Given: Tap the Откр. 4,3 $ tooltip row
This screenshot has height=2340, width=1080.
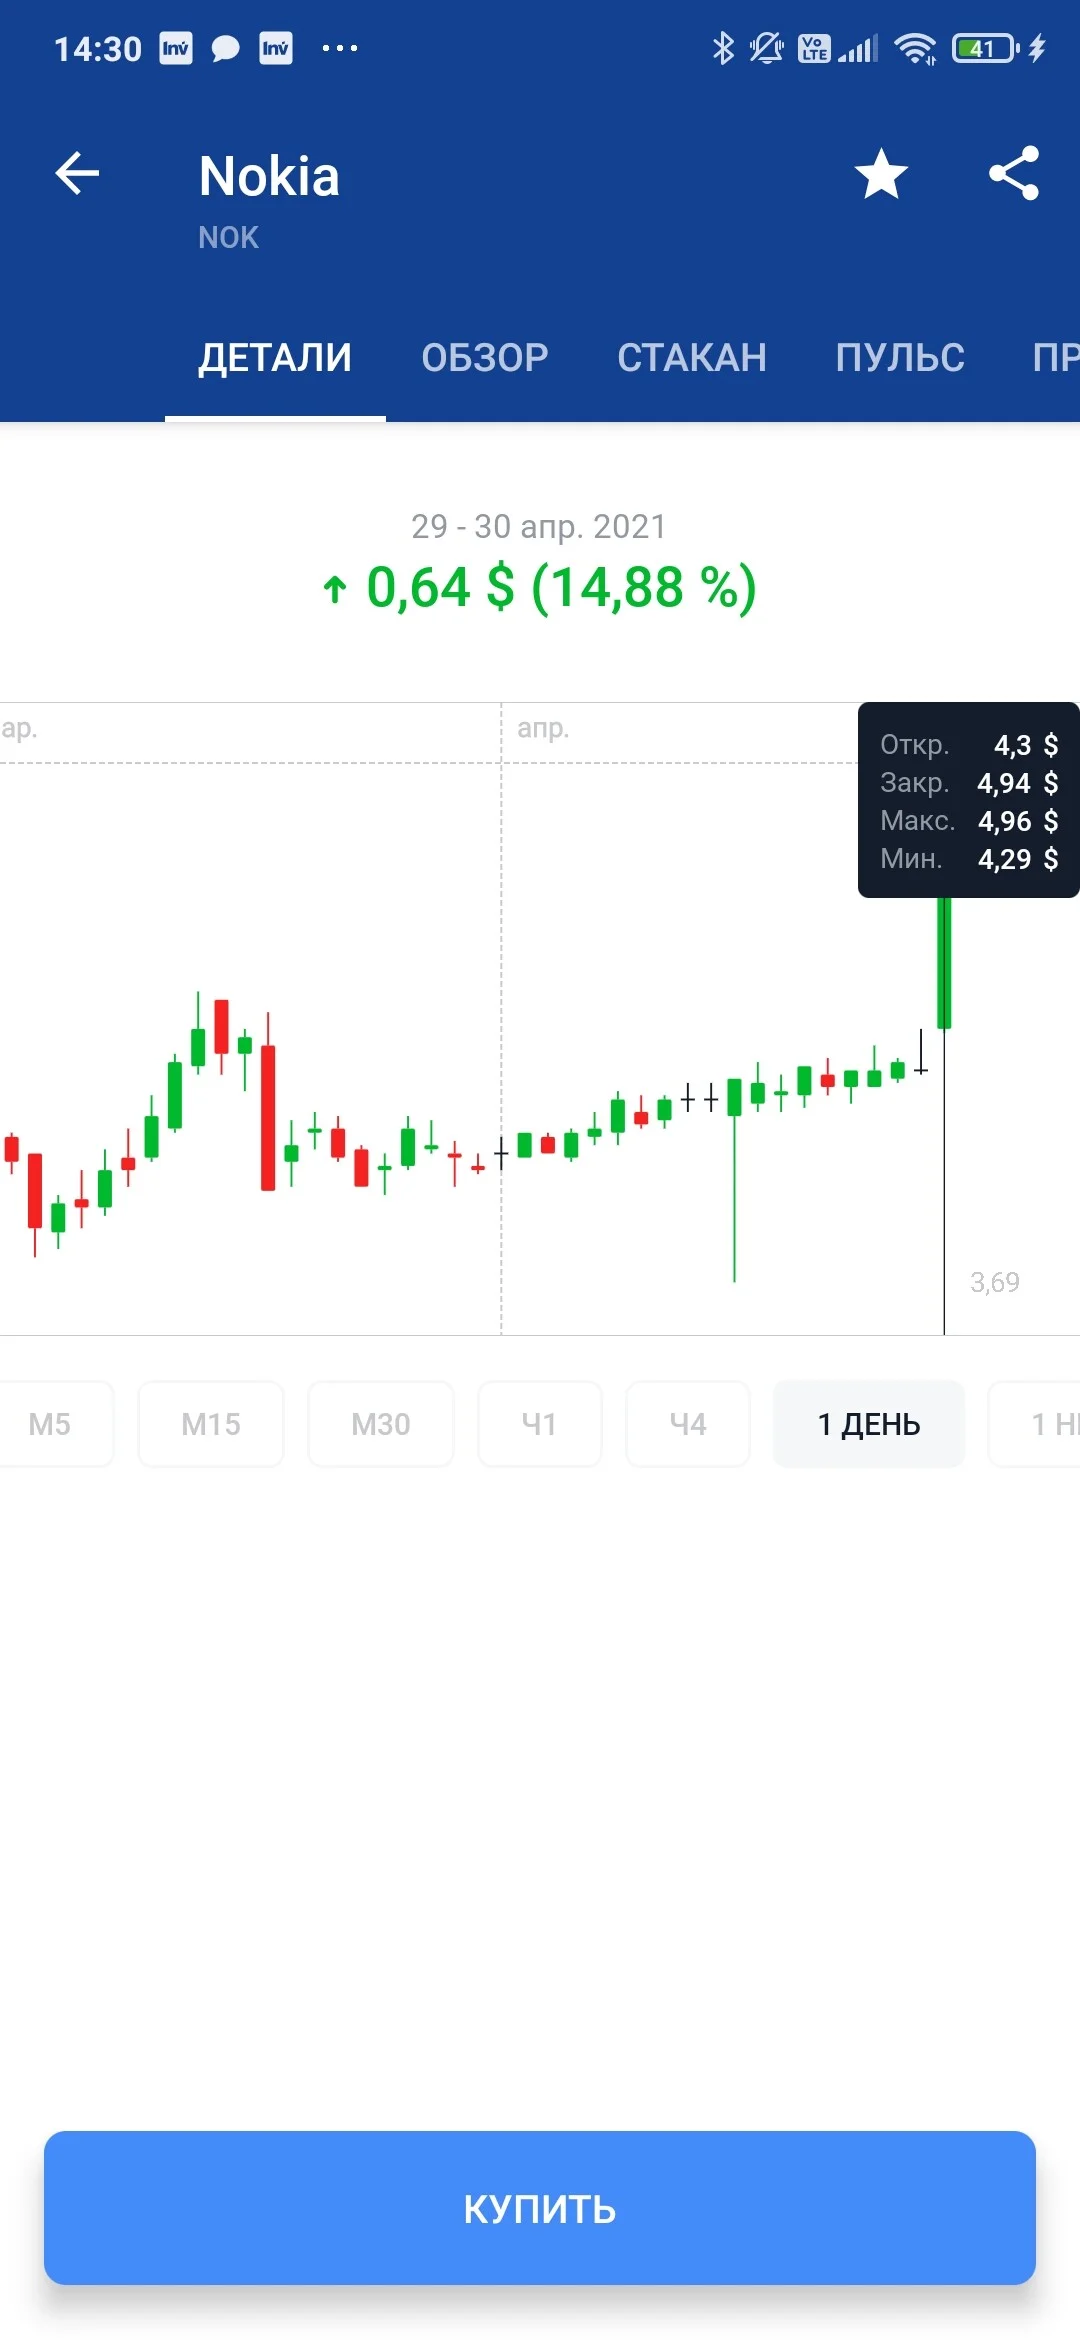Looking at the screenshot, I should coord(969,745).
